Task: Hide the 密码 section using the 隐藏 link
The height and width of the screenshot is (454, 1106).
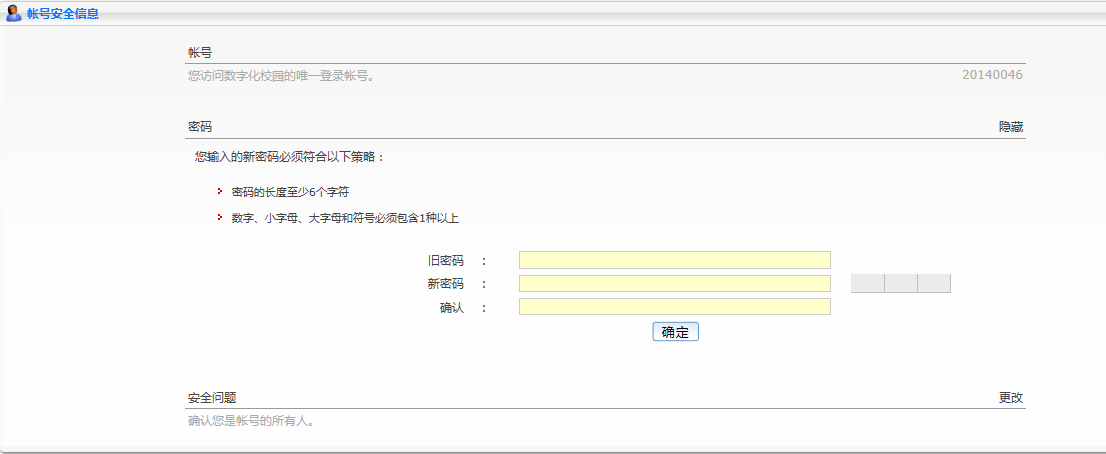Action: 1010,127
